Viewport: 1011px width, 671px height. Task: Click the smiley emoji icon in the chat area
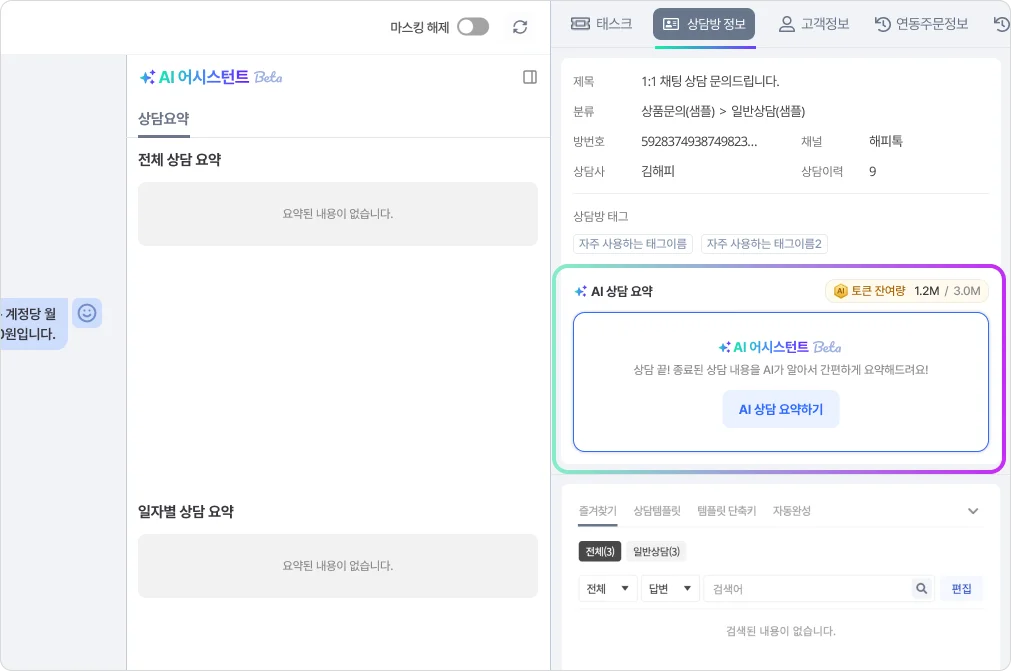pyautogui.click(x=87, y=313)
